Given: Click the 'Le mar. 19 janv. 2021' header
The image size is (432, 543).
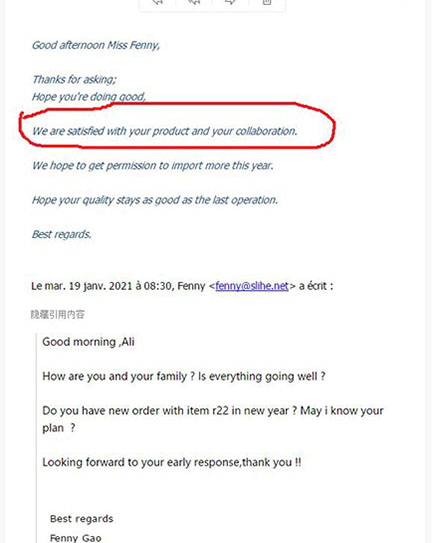Looking at the screenshot, I should click(x=182, y=286).
